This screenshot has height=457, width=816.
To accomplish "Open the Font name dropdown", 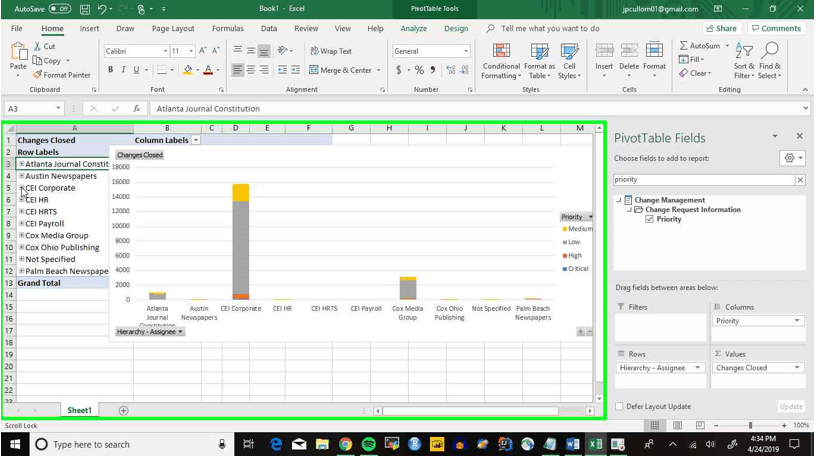I will point(165,51).
